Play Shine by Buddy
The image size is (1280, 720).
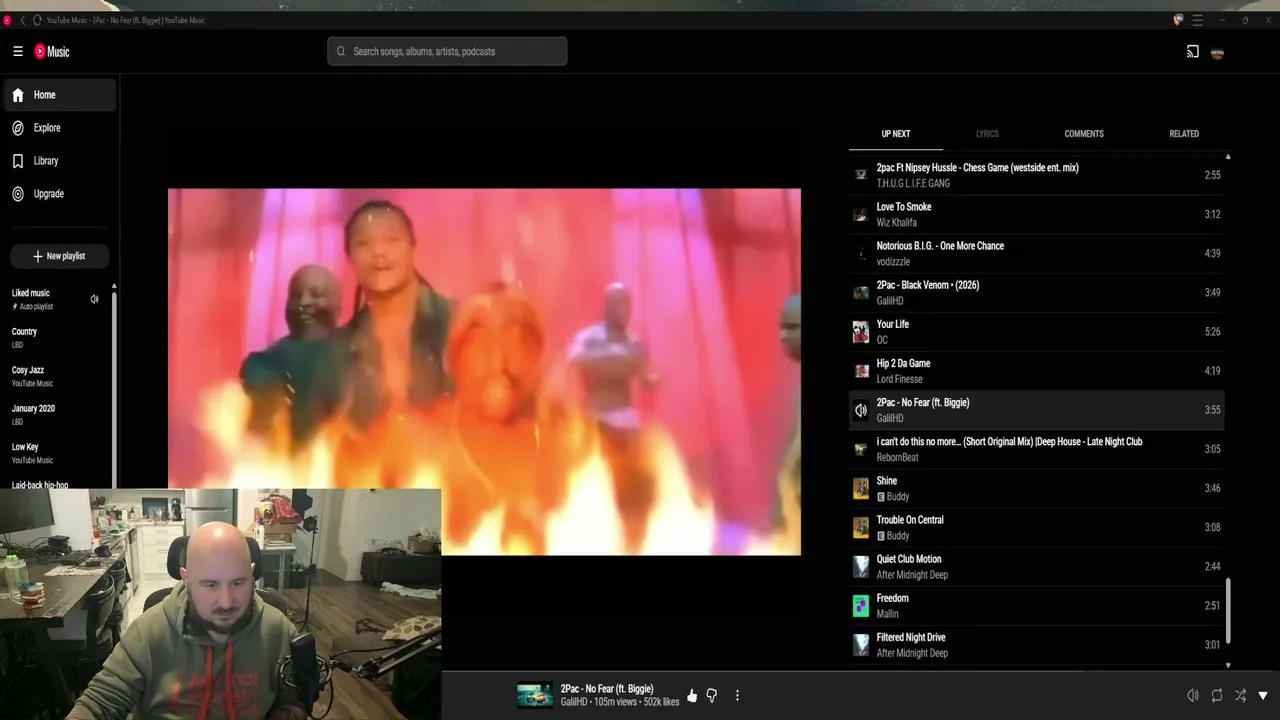click(x=1036, y=488)
